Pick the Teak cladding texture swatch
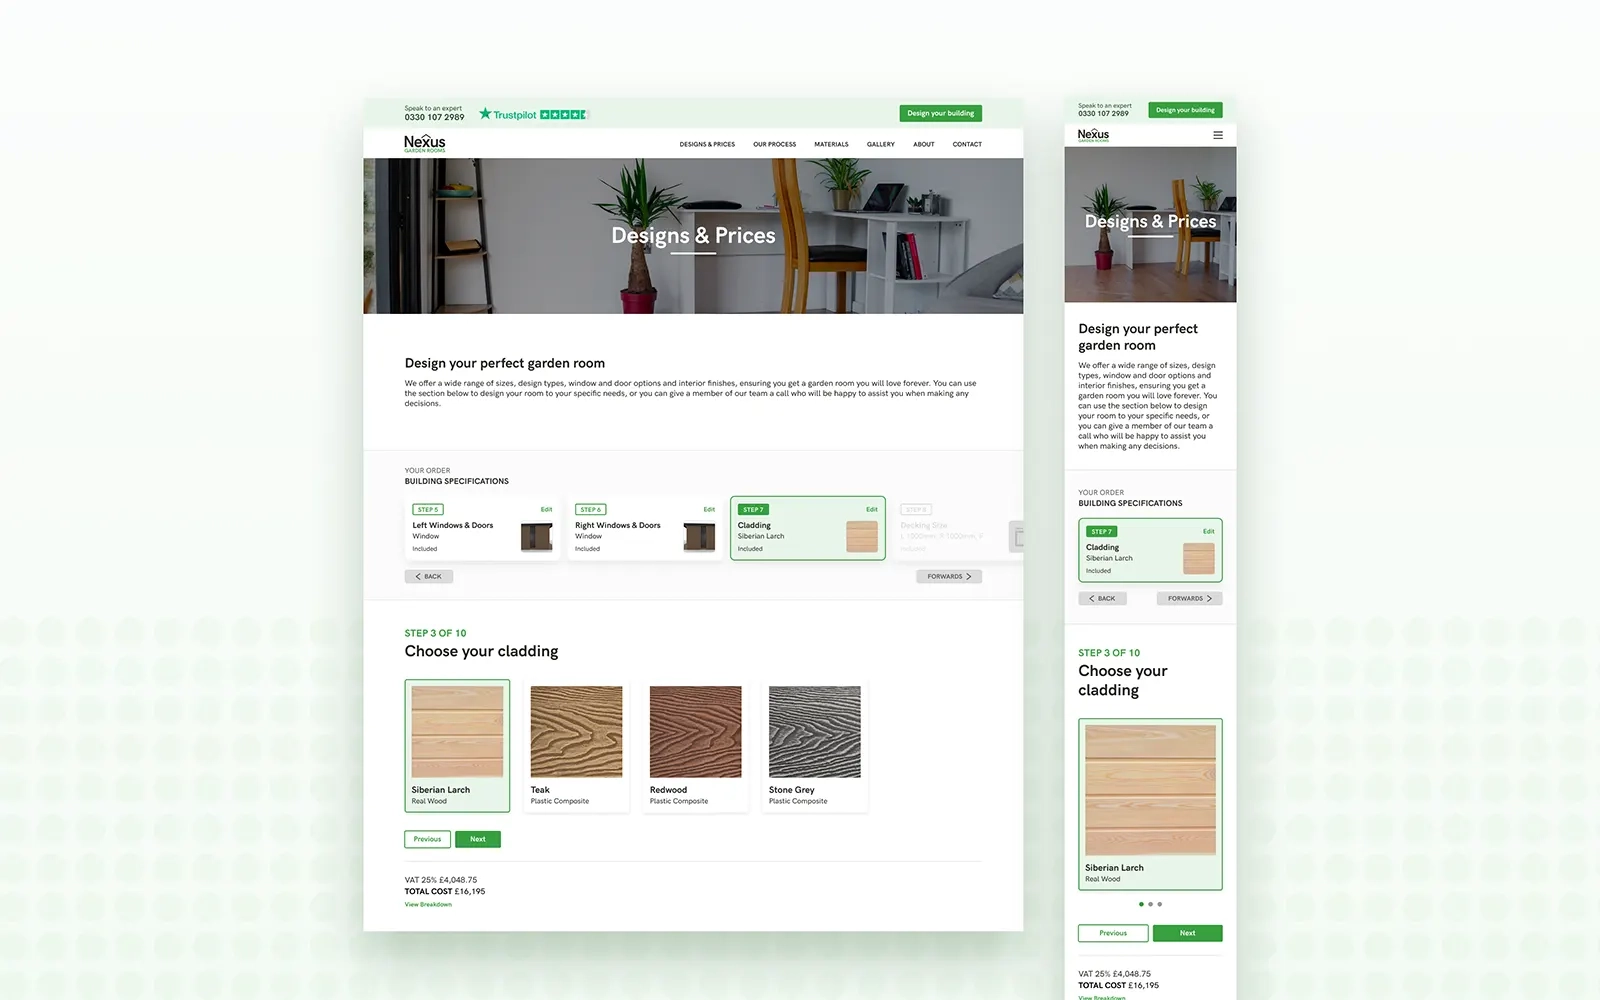This screenshot has width=1600, height=1000. tap(576, 731)
